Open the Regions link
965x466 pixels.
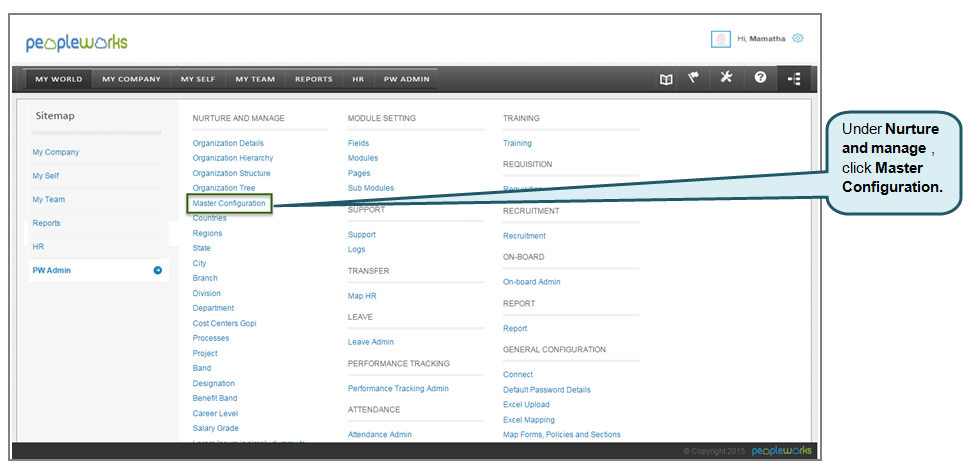coord(207,233)
